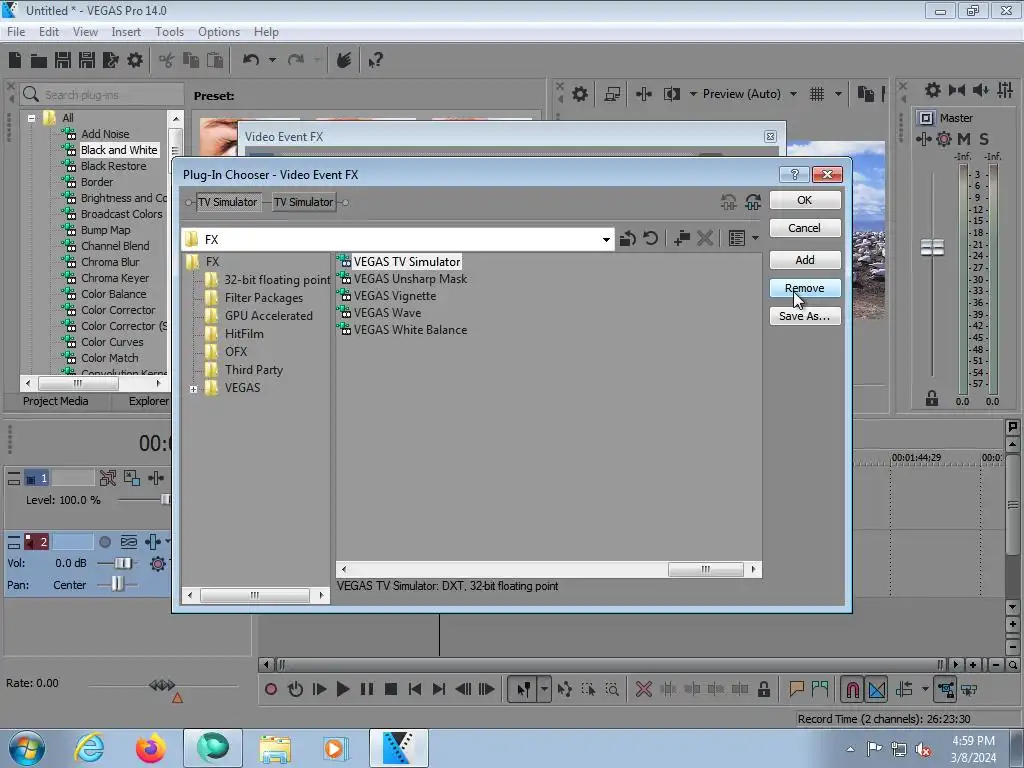Click the Master bus volume fader
1024x768 pixels.
(x=932, y=248)
